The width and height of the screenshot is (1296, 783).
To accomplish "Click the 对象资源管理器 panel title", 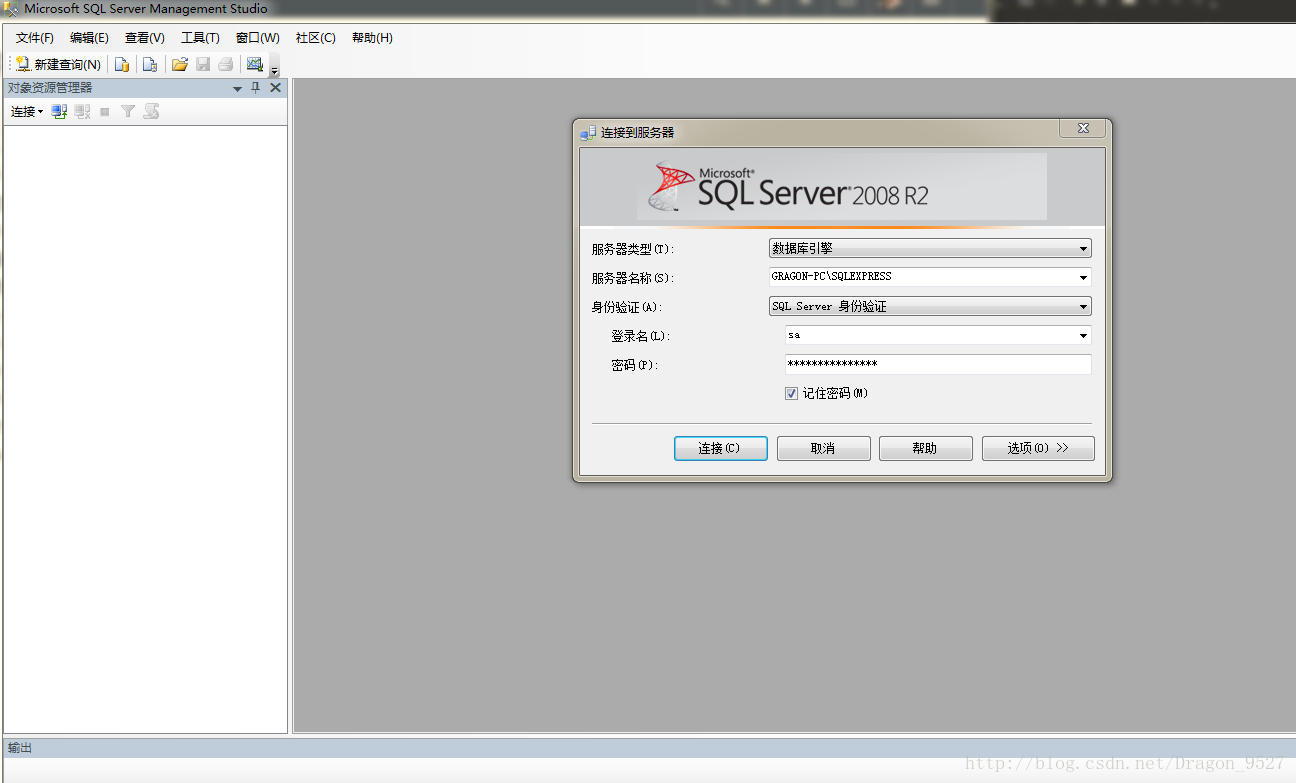I will point(50,88).
